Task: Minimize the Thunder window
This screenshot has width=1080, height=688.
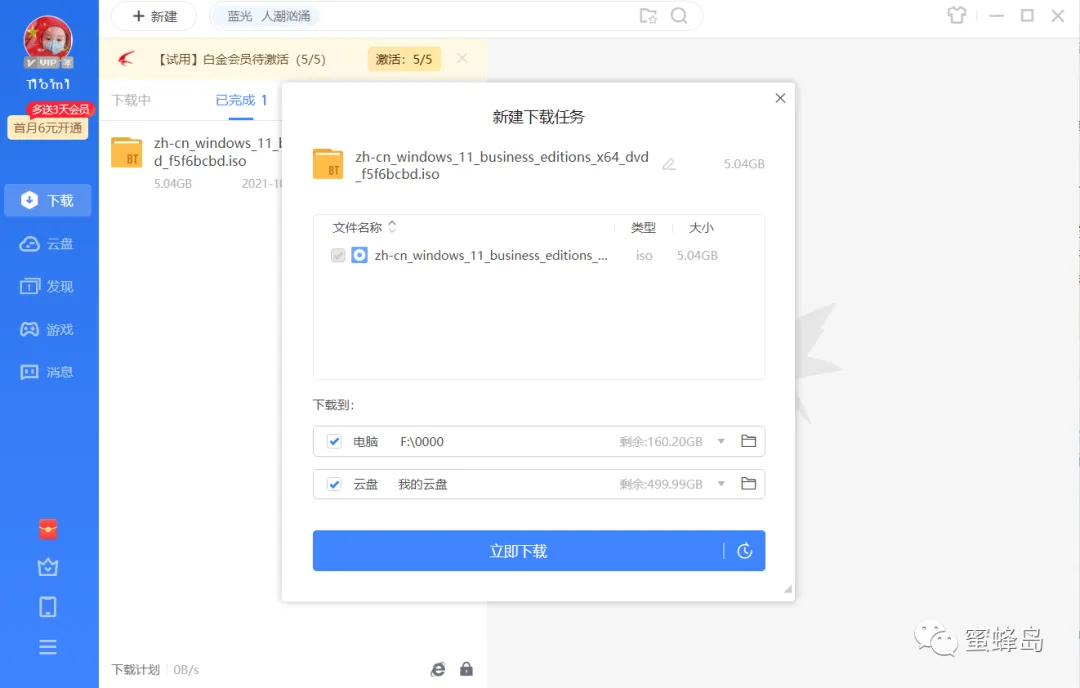Action: (996, 15)
